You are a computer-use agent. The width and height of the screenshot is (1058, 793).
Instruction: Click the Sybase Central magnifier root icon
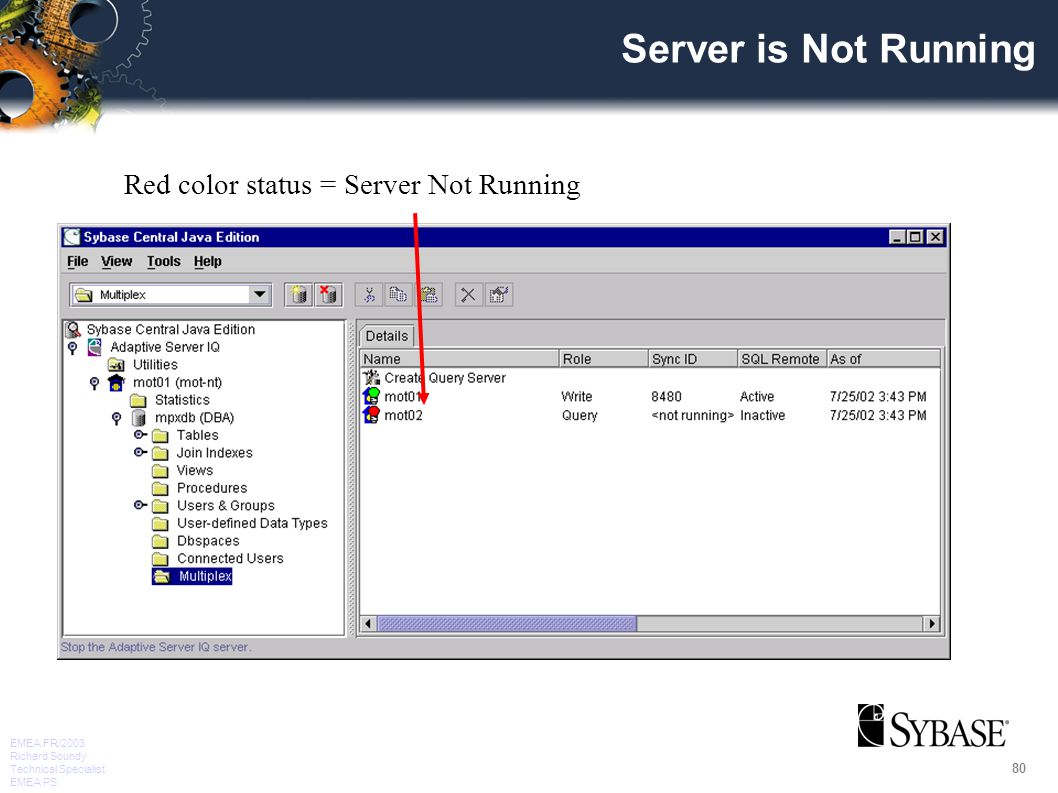(73, 329)
